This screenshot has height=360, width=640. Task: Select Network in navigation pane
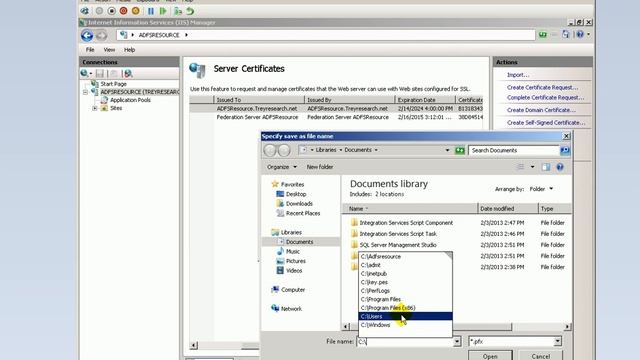[x=291, y=309]
